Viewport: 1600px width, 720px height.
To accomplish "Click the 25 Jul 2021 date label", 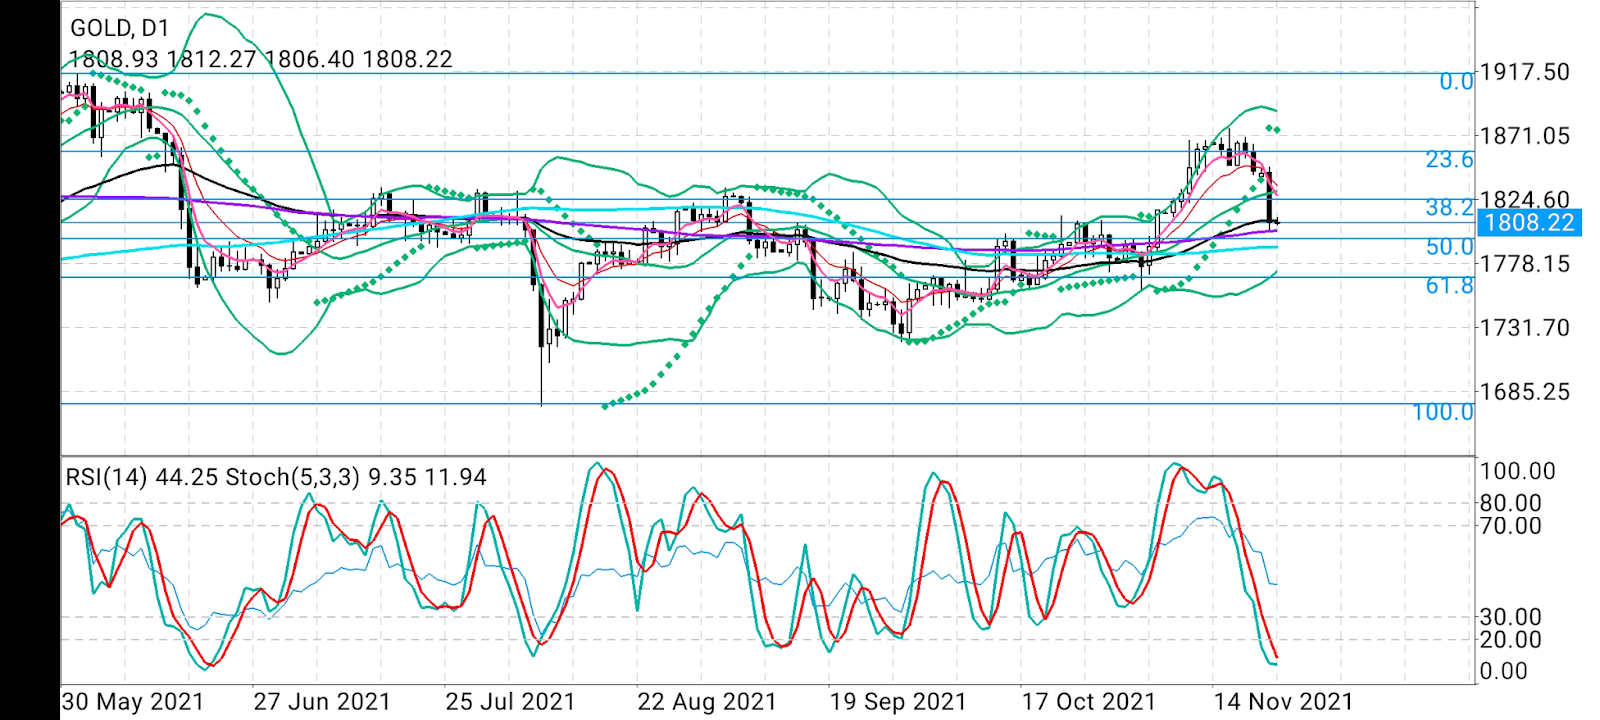I will (x=510, y=702).
